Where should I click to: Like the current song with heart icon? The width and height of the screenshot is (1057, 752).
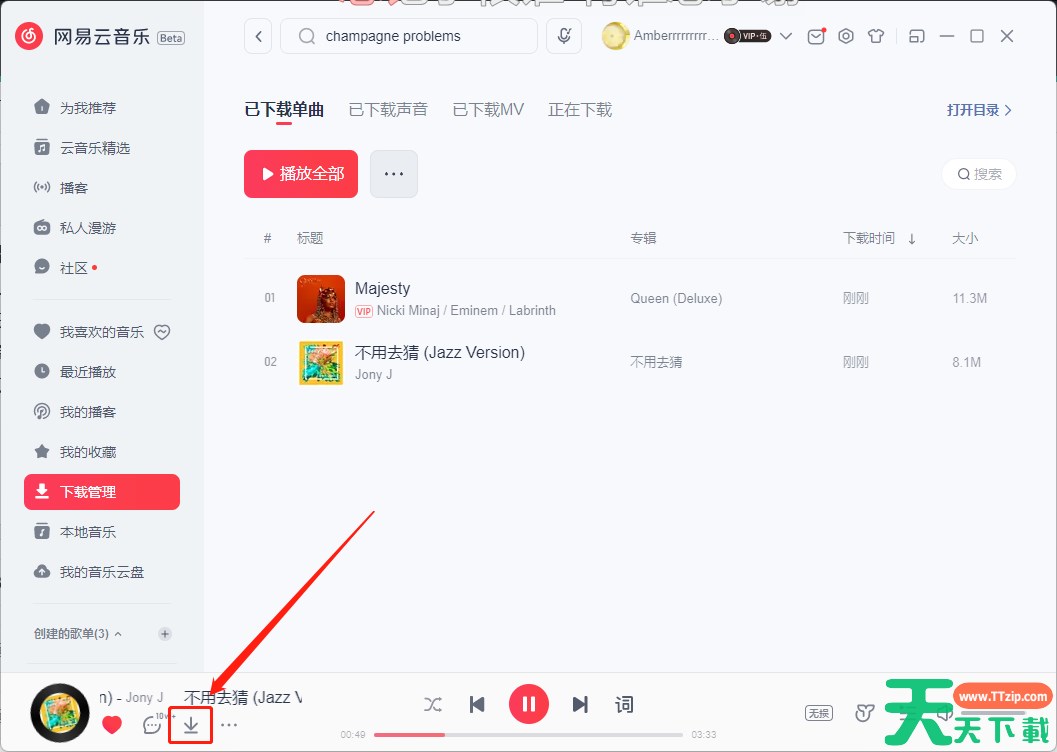[112, 725]
